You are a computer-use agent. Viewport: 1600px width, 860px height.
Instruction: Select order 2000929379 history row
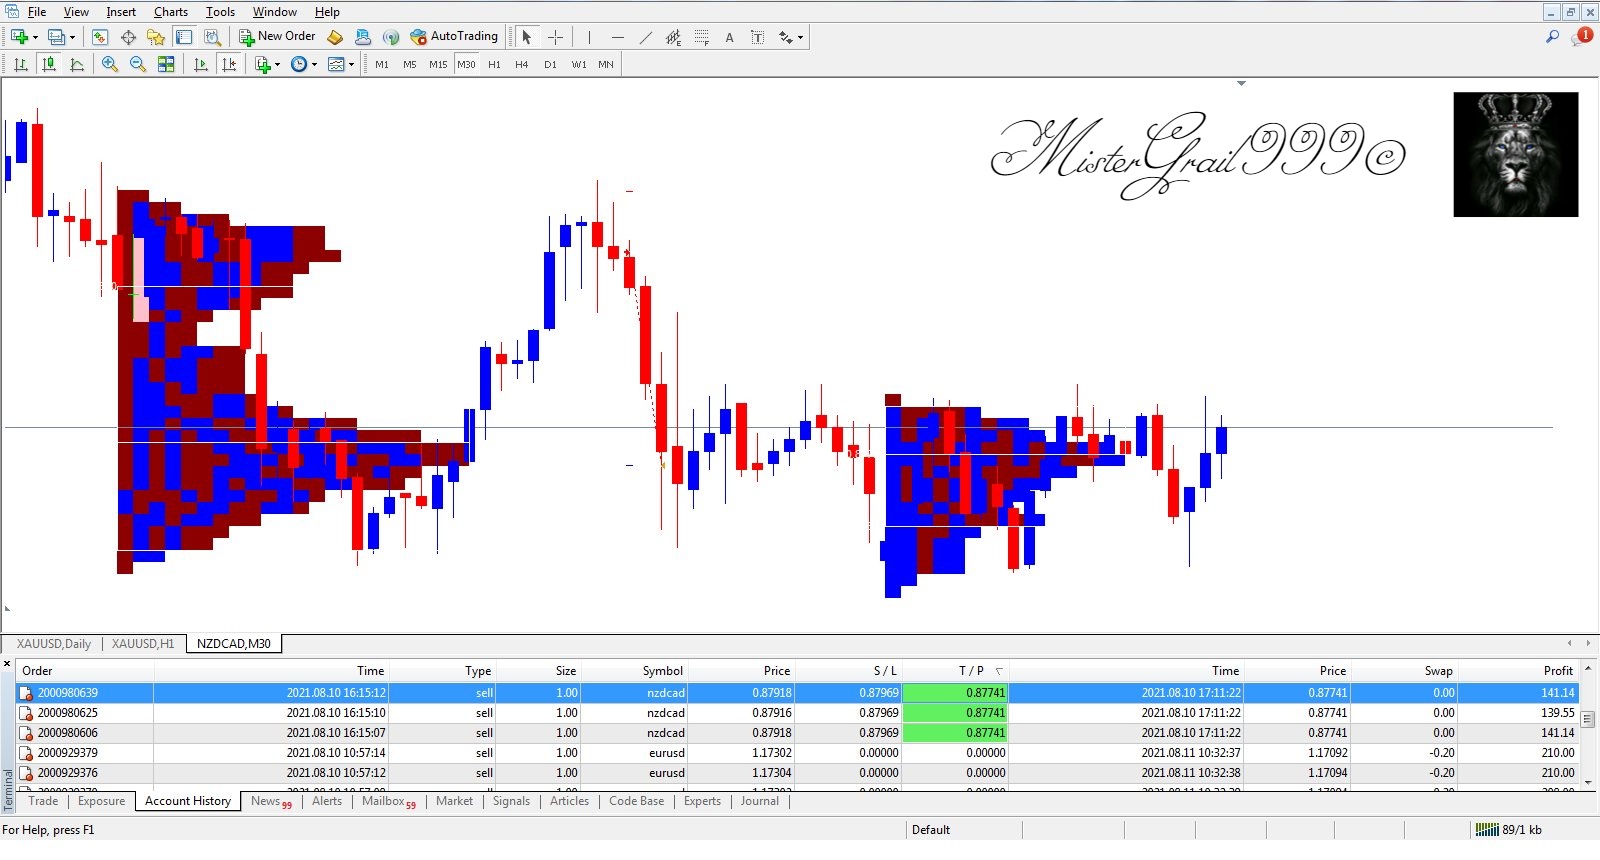pos(797,753)
